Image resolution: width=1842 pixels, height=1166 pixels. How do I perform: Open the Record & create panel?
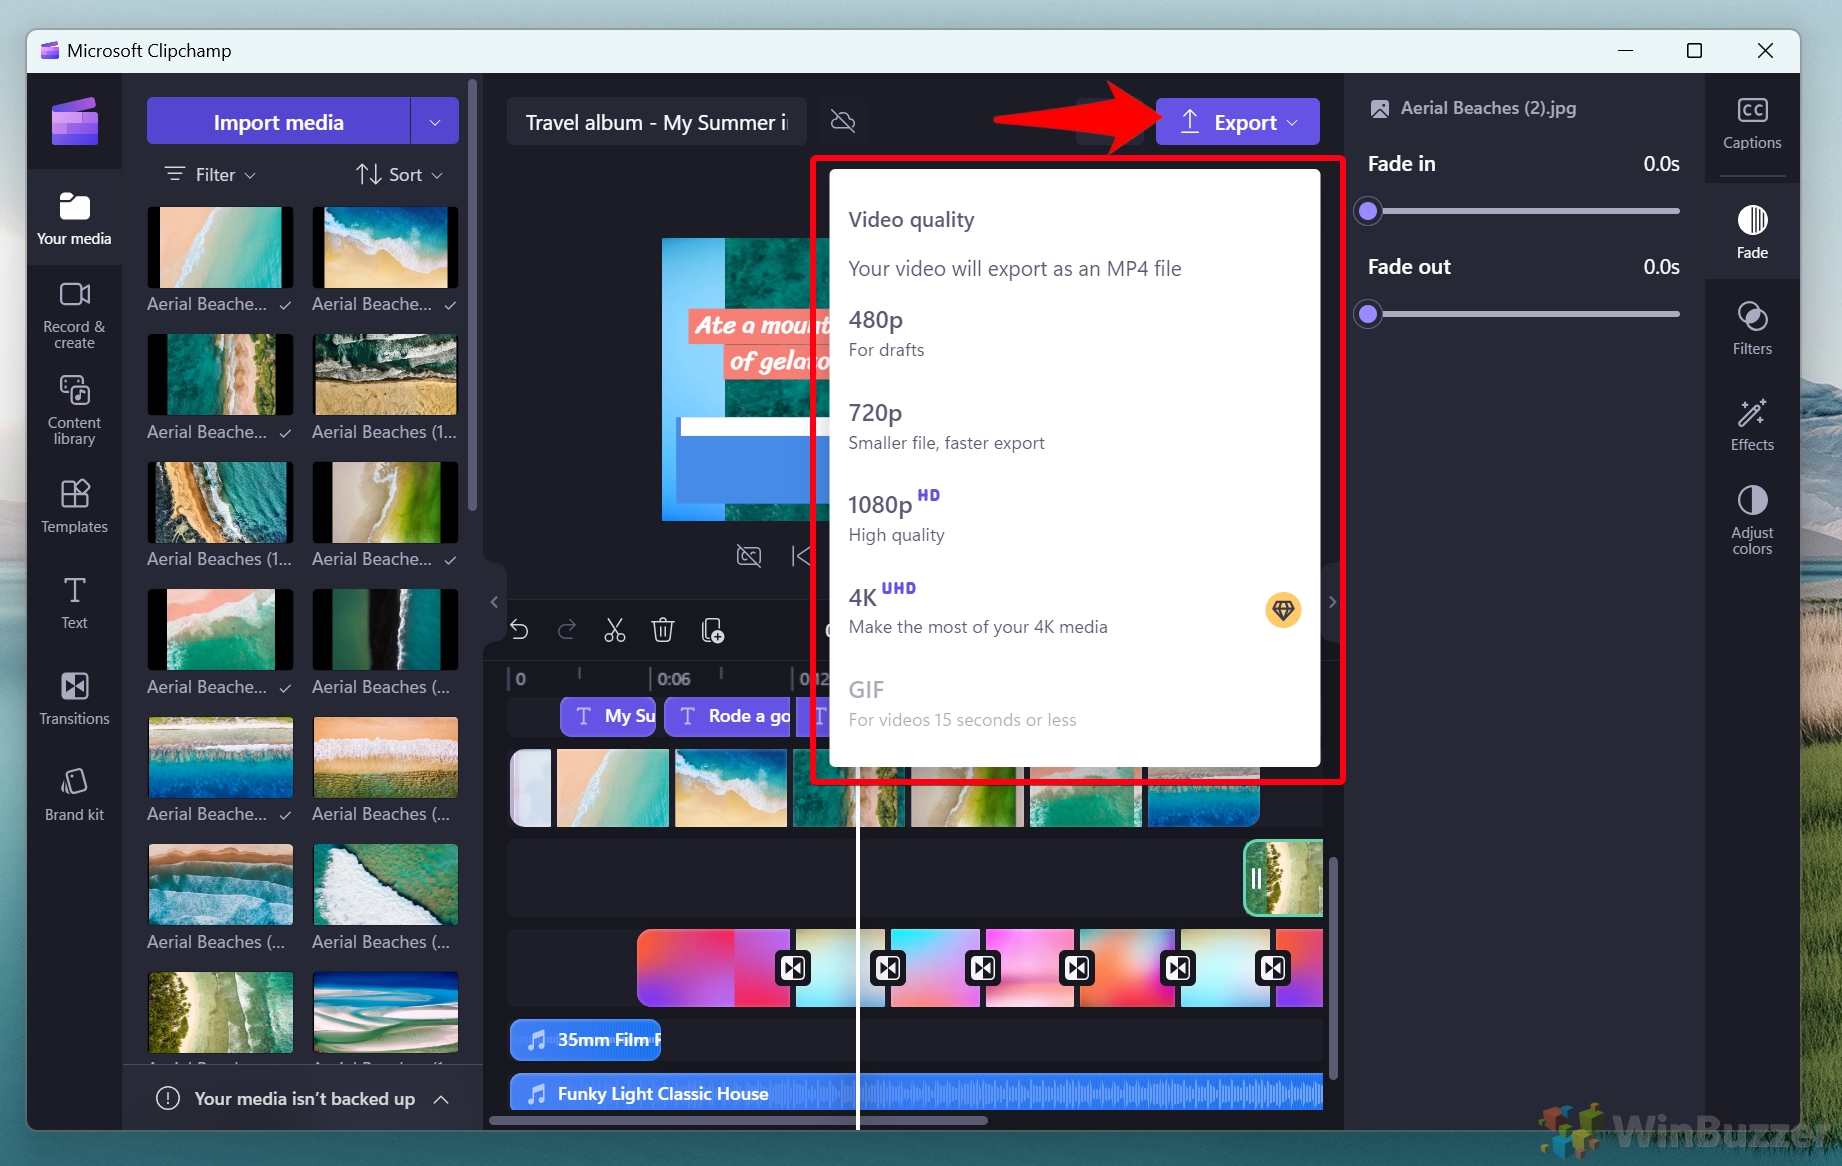[x=74, y=314]
